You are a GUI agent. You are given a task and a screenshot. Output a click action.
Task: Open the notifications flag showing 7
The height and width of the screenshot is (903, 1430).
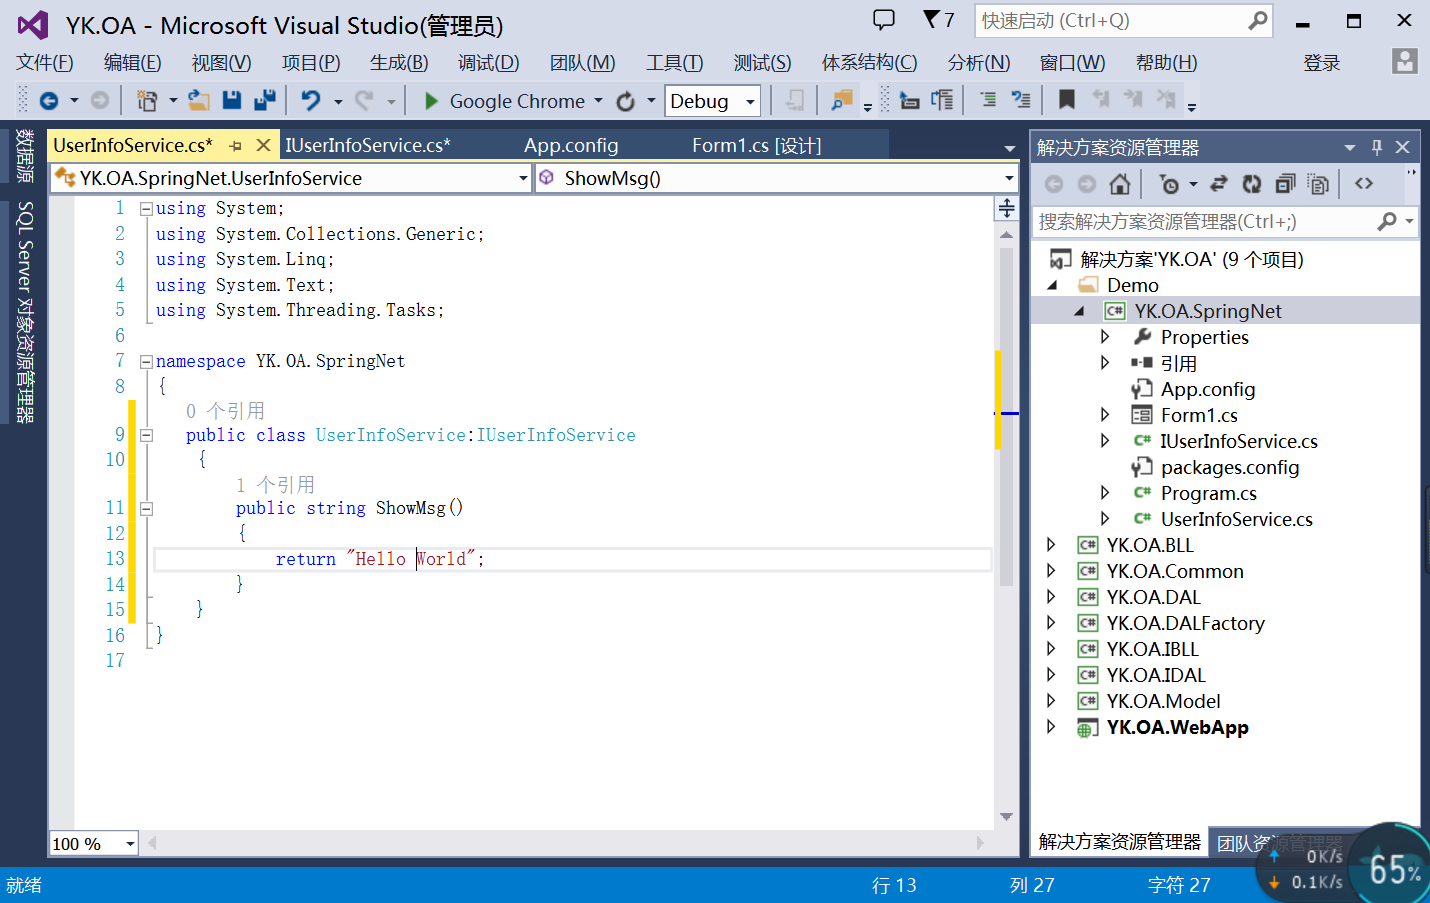(938, 20)
